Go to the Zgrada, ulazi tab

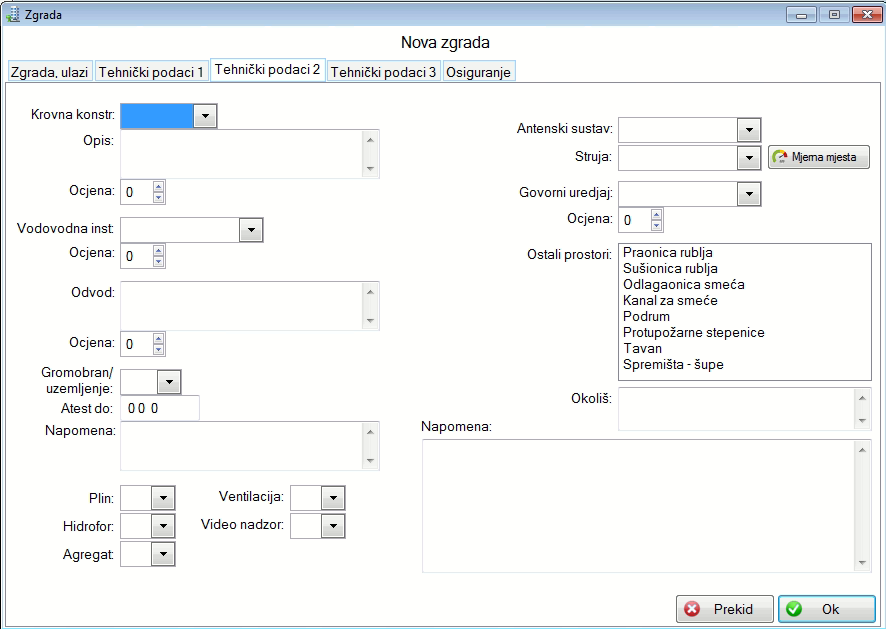pos(49,72)
